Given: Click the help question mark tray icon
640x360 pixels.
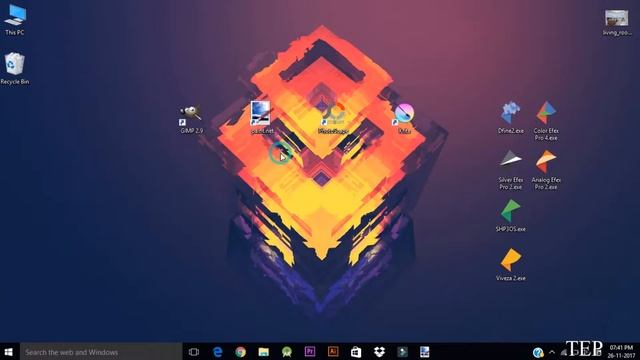Looking at the screenshot, I should tap(538, 352).
